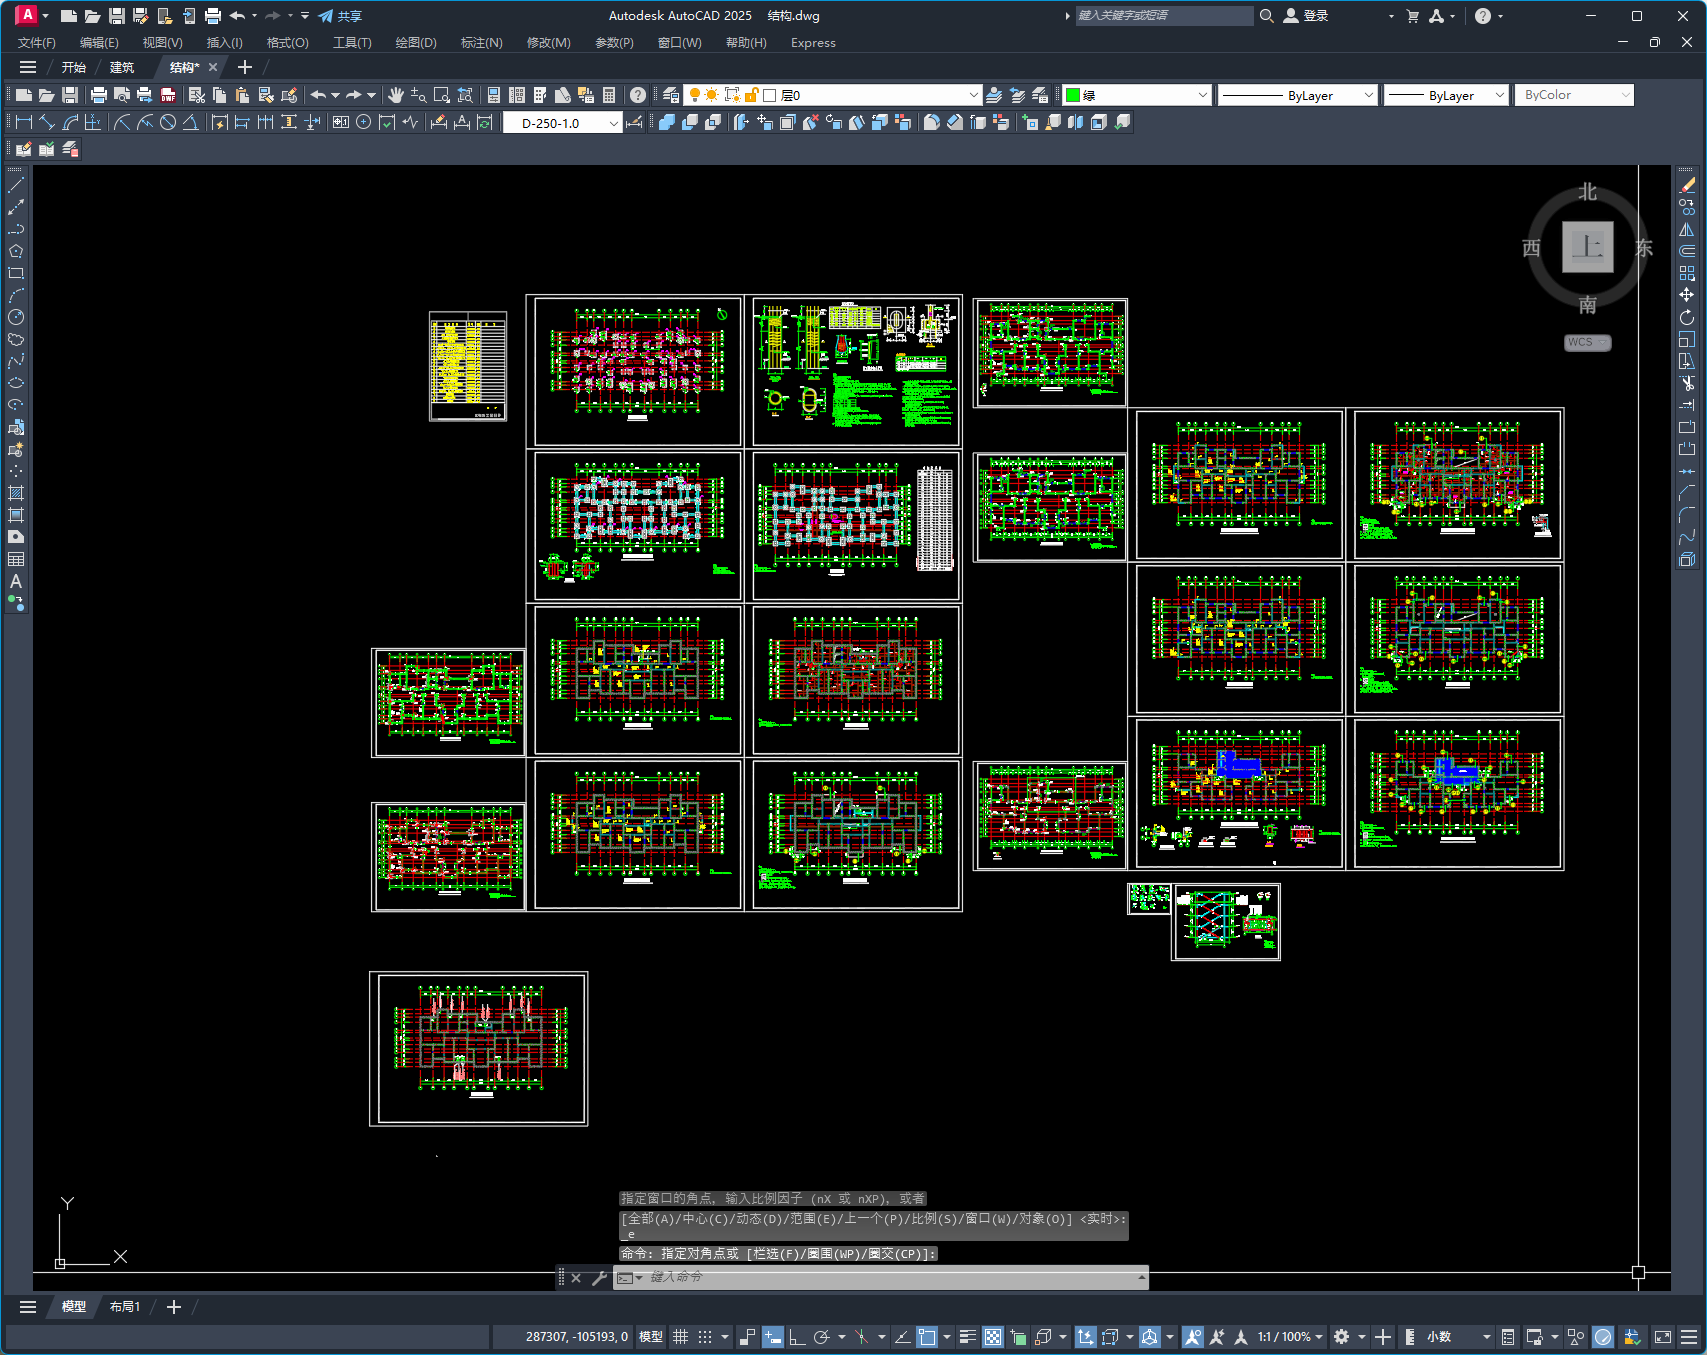The height and width of the screenshot is (1355, 1707).
Task: Toggle dynamic input in status bar
Action: point(773,1337)
